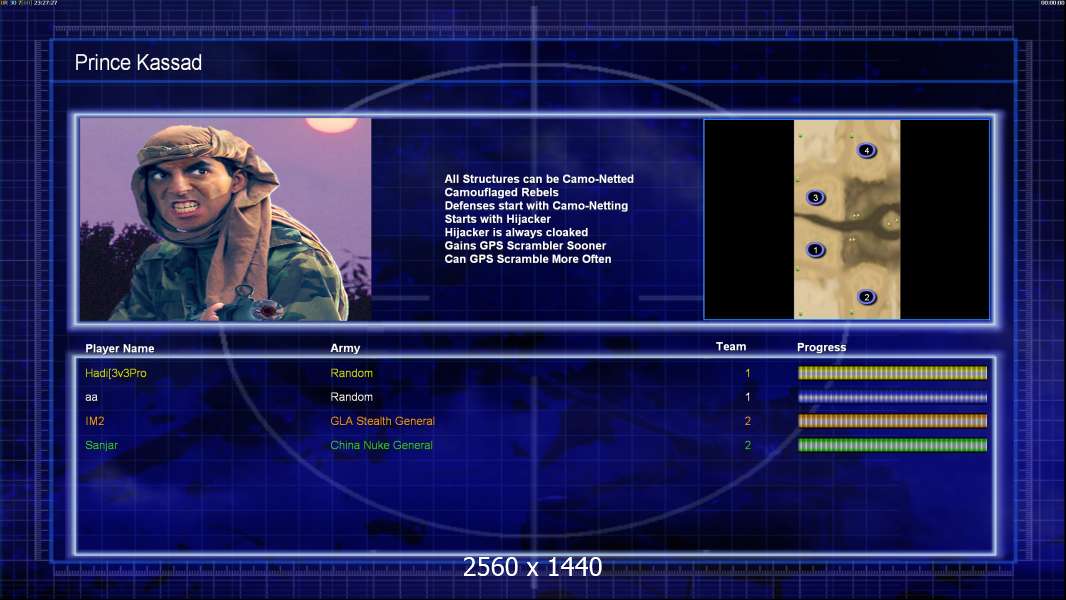Click the desert map preview thumbnail
Viewport: 1066px width, 600px height.
coord(846,219)
